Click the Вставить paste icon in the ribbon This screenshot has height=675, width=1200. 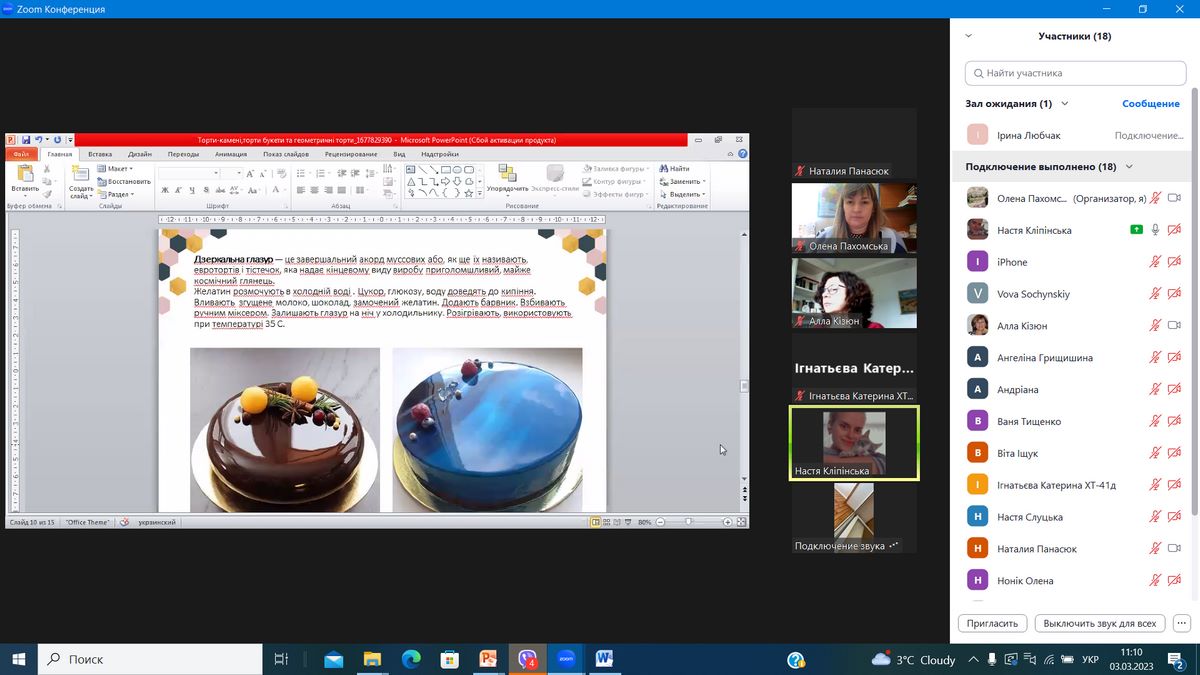click(x=25, y=174)
